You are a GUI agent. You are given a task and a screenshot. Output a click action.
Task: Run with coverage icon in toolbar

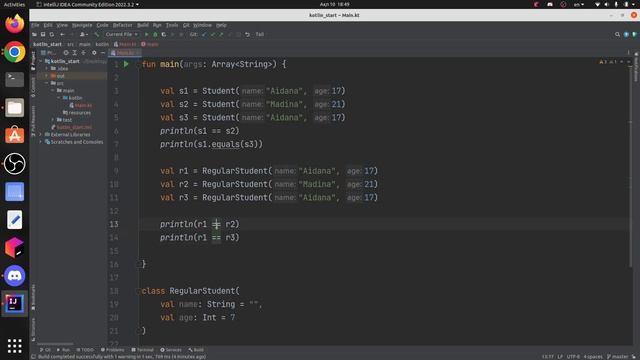pos(164,35)
